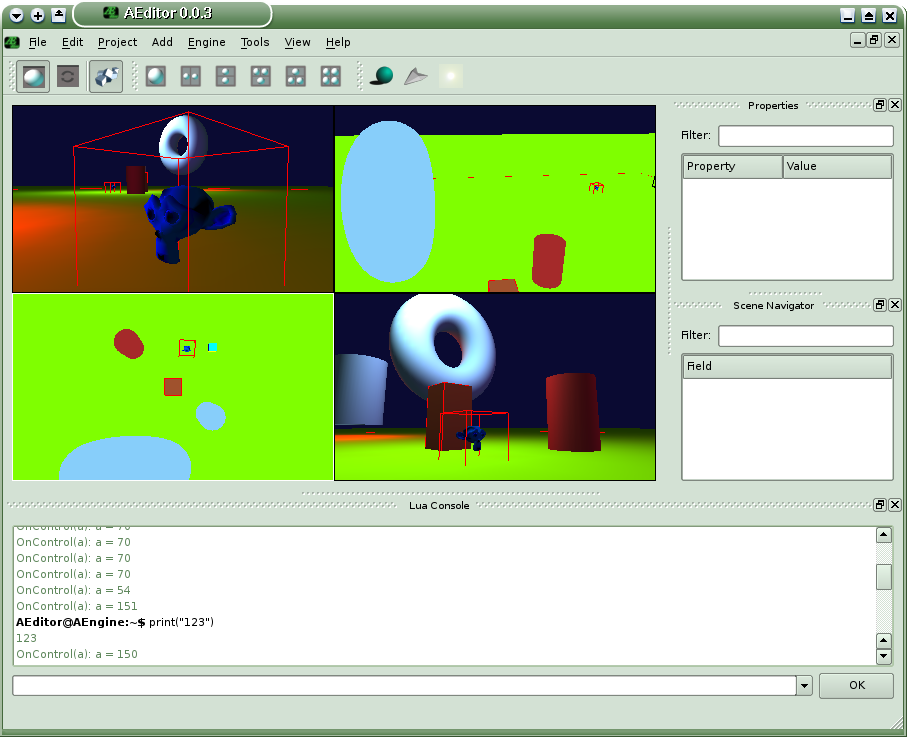Viewport: 907px width, 737px height.
Task: Select the two side-by-side viewports layout
Action: 190,76
